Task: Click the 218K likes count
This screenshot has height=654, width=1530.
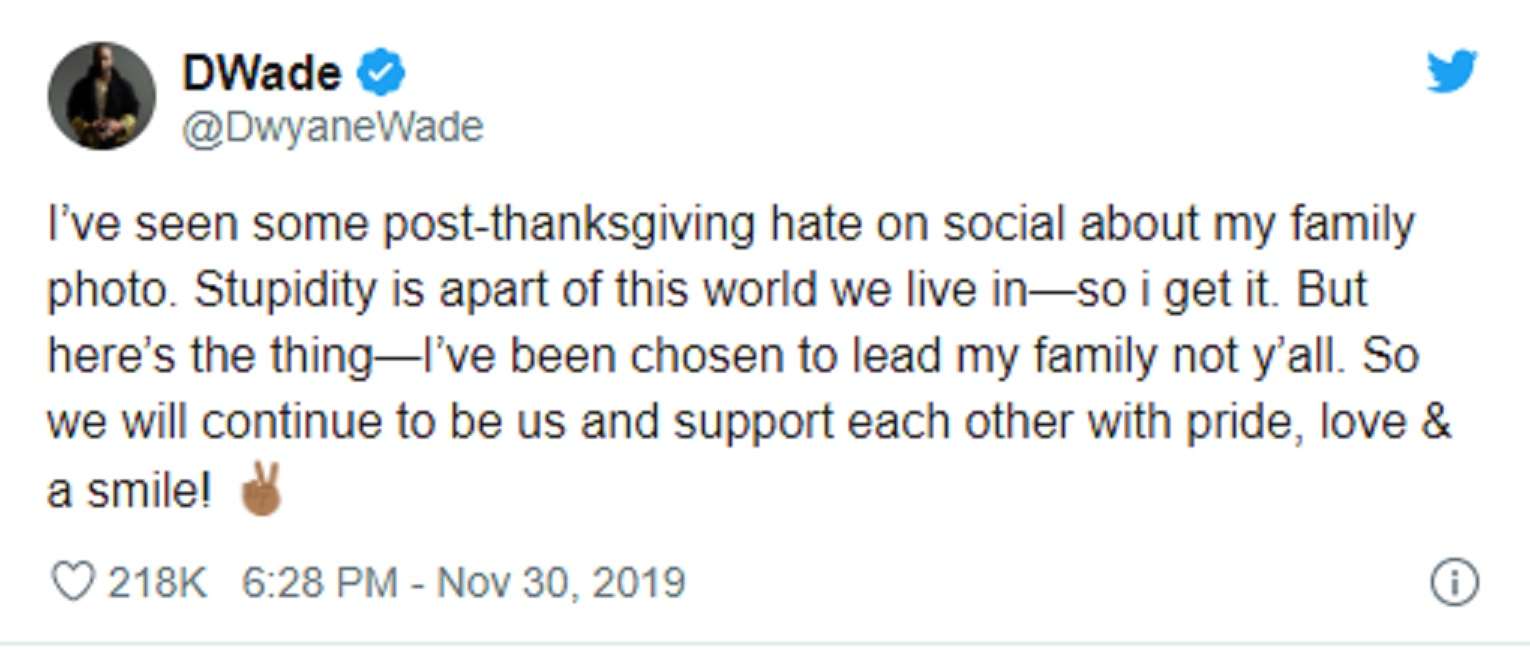Action: tap(158, 582)
